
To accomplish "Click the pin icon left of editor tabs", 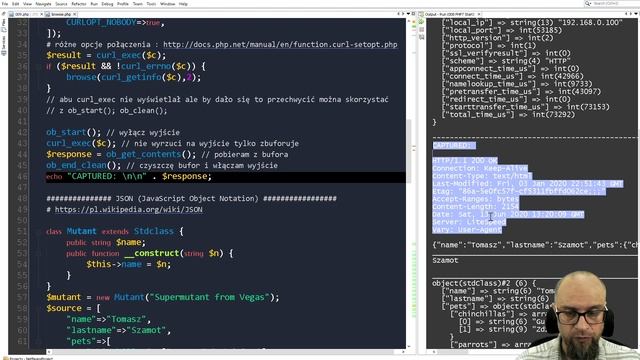I will click(4, 14).
